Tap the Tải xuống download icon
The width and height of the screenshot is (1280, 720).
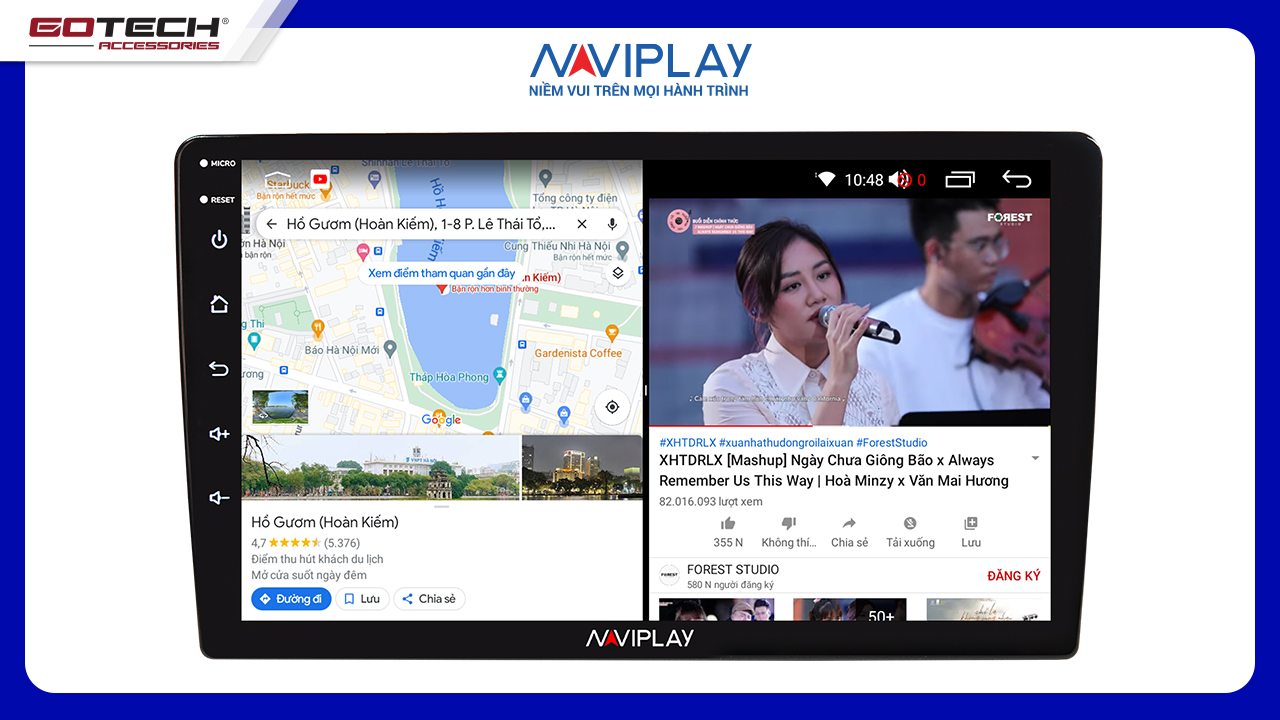coord(910,524)
